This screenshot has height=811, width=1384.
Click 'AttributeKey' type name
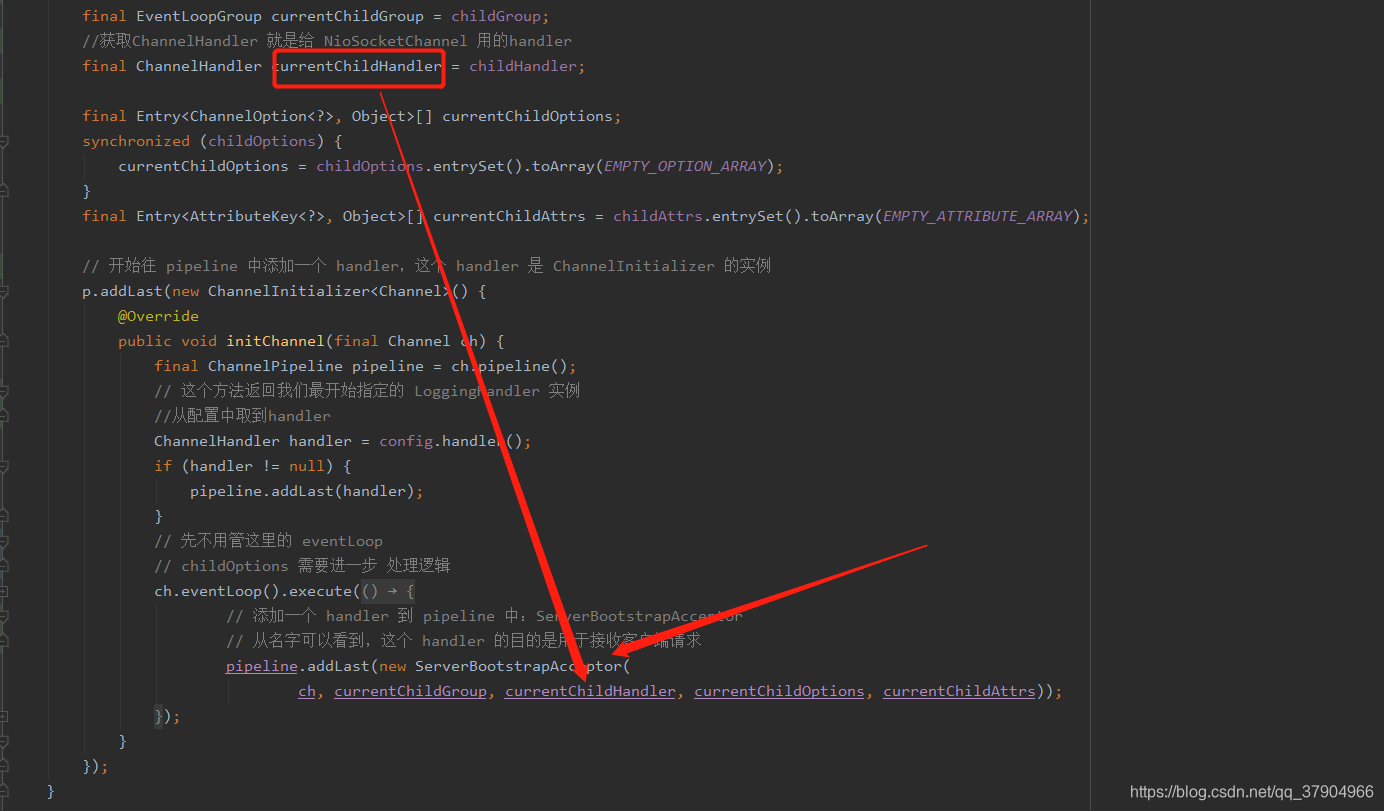click(x=244, y=216)
